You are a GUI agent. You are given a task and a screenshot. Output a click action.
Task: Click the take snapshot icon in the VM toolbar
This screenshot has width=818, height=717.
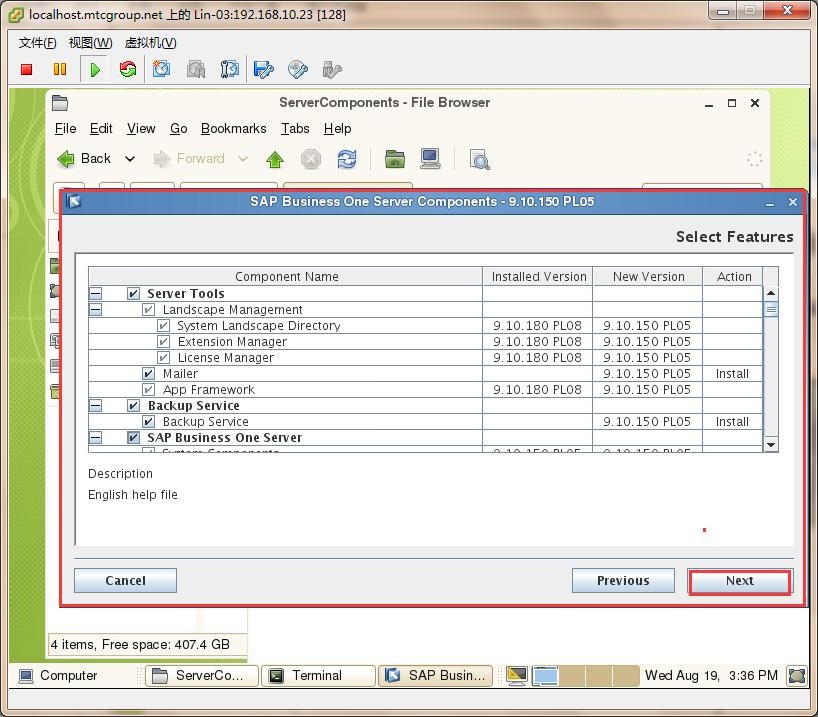coord(161,69)
